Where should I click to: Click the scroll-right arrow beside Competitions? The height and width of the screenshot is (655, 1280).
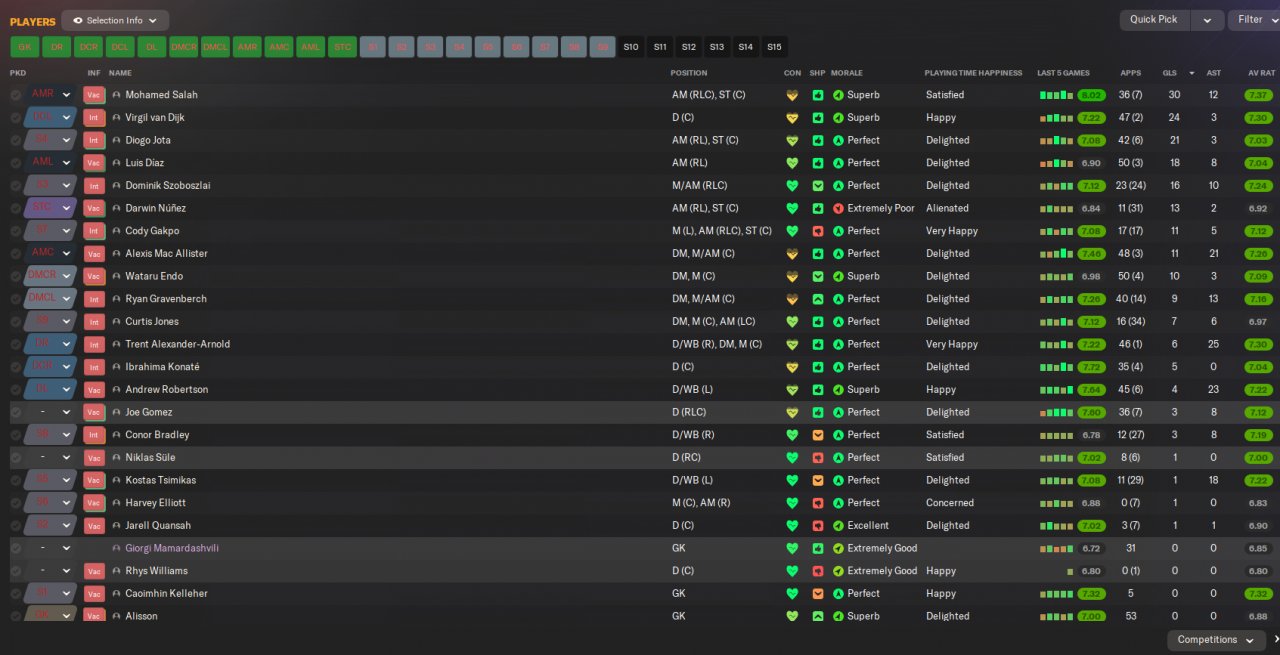[1275, 640]
